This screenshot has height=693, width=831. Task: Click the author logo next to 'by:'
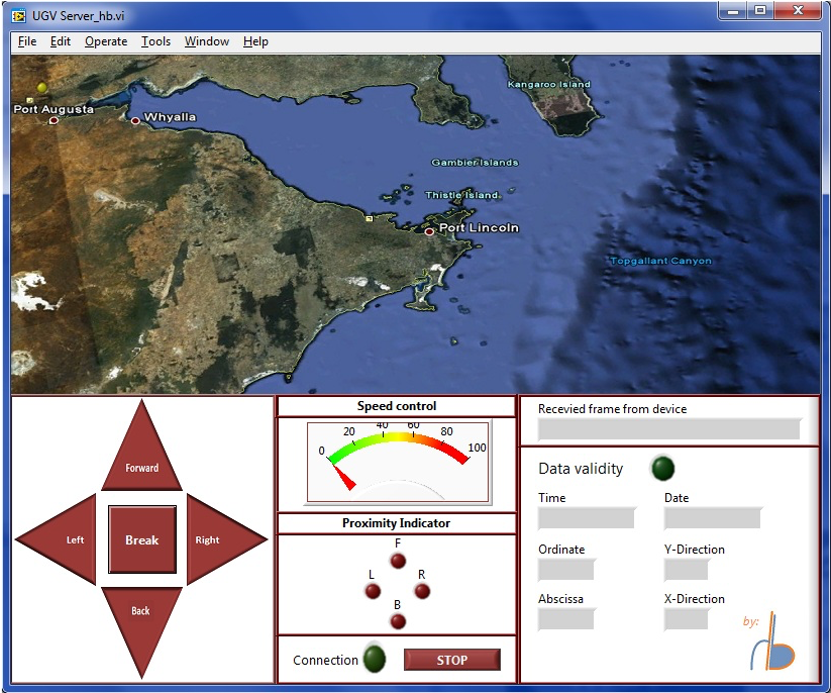pyautogui.click(x=773, y=642)
